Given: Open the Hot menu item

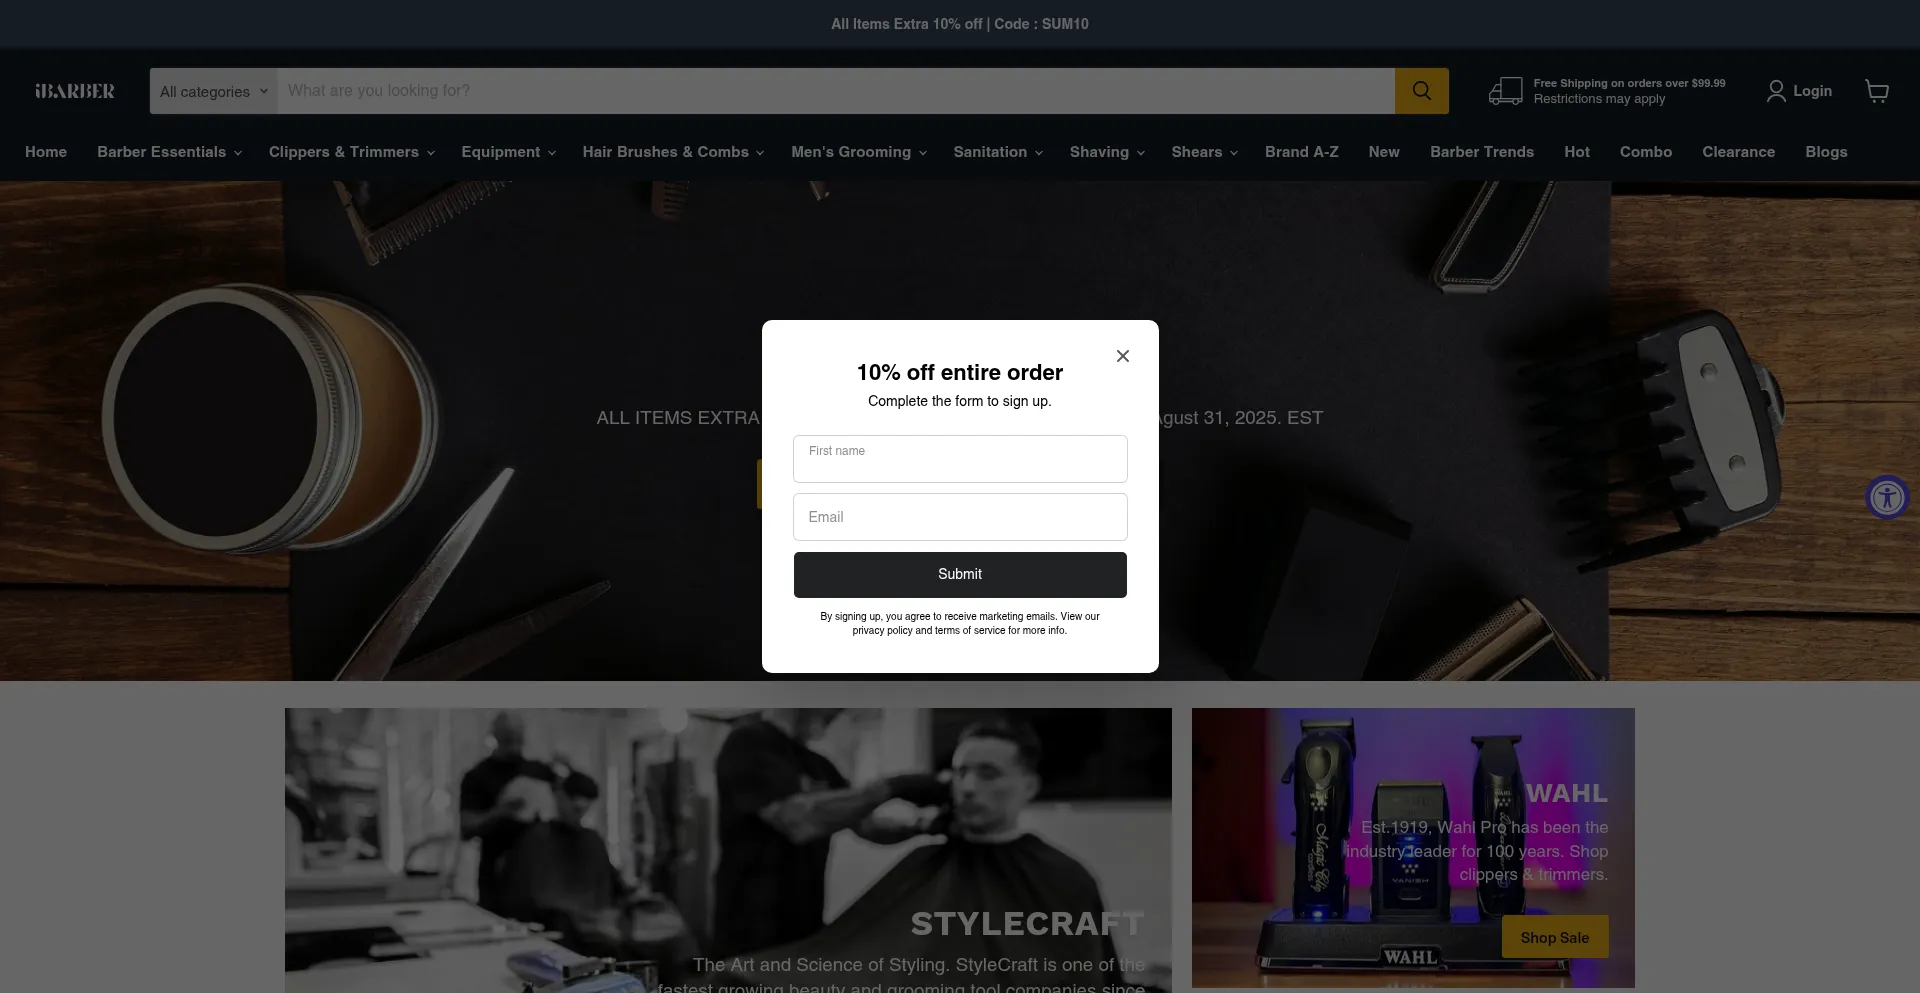Looking at the screenshot, I should tap(1577, 152).
